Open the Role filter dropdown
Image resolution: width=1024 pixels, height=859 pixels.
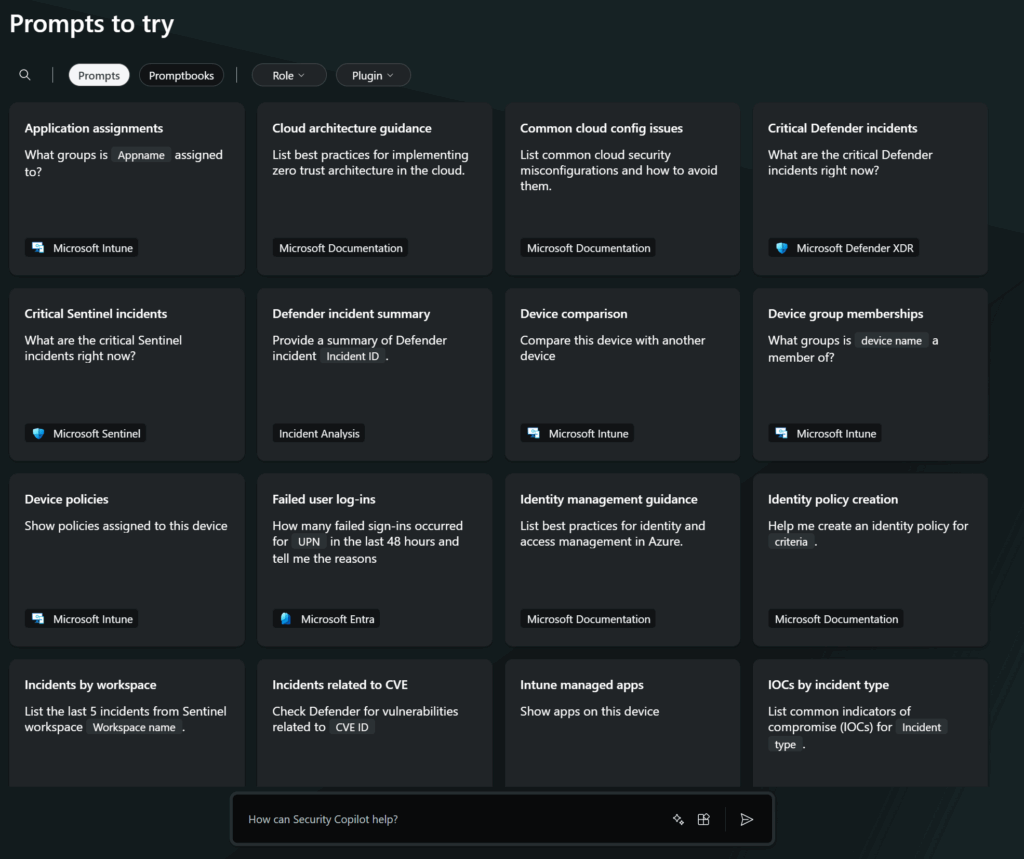pos(289,75)
